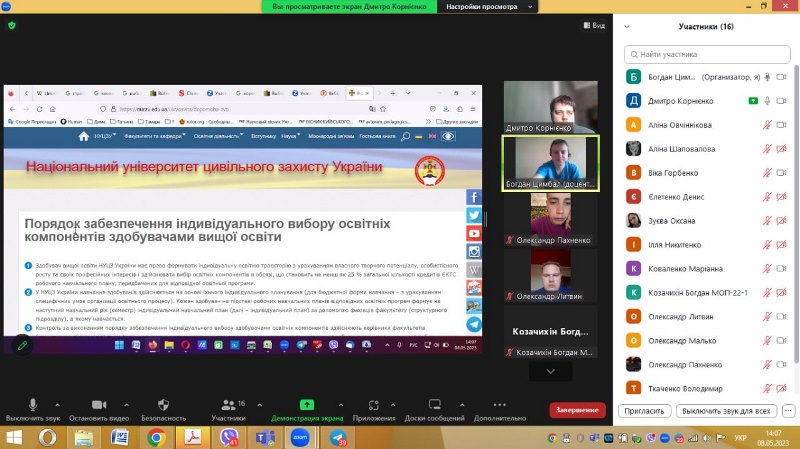The image size is (800, 449).
Task: Click the Найти участника search field
Action: point(708,53)
